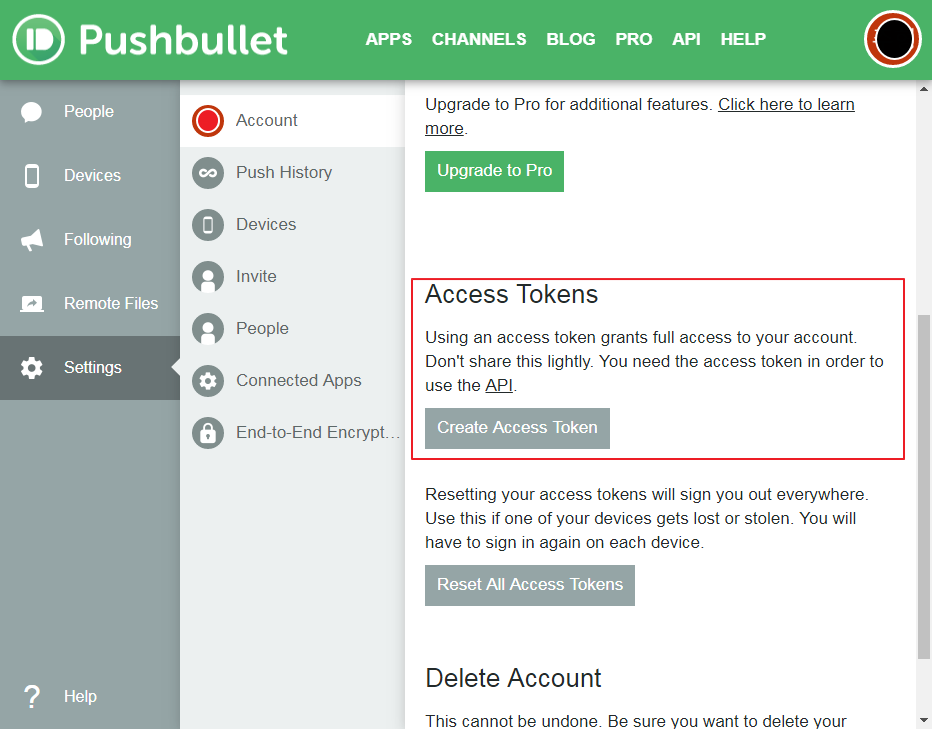Click the Connected Apps gear icon
Viewport: 932px width, 729px height.
click(208, 381)
